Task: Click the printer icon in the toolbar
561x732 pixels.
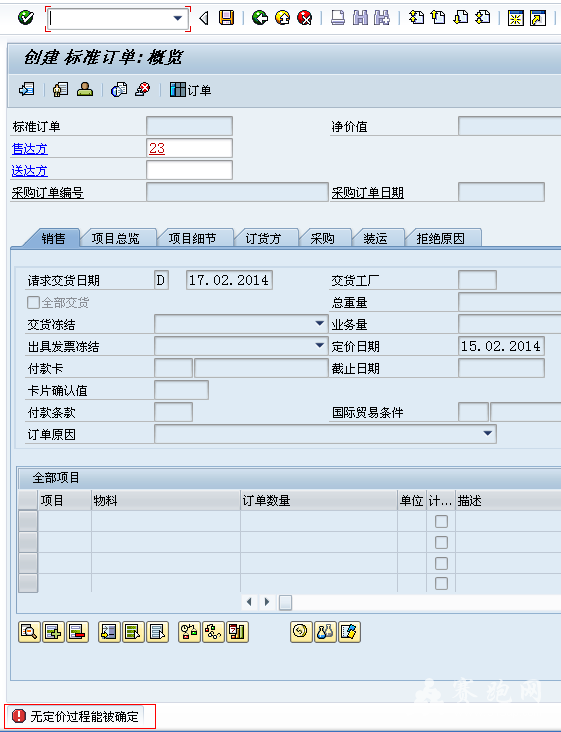Action: [x=338, y=18]
